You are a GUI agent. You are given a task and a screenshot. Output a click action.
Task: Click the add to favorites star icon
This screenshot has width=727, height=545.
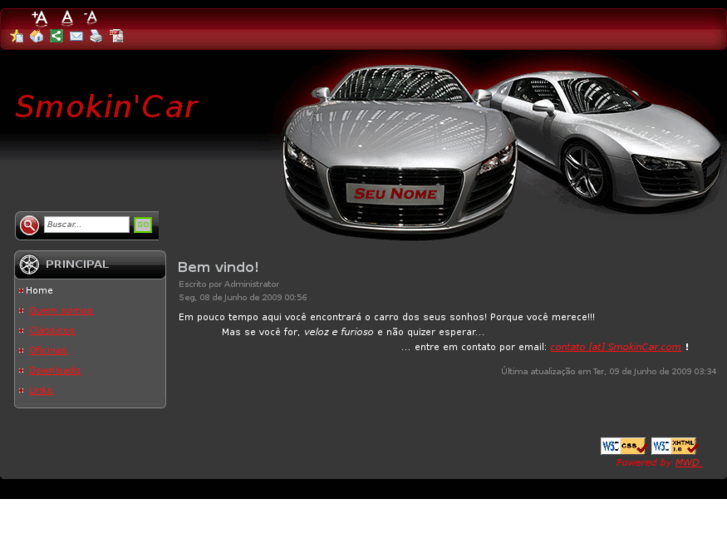tap(17, 36)
